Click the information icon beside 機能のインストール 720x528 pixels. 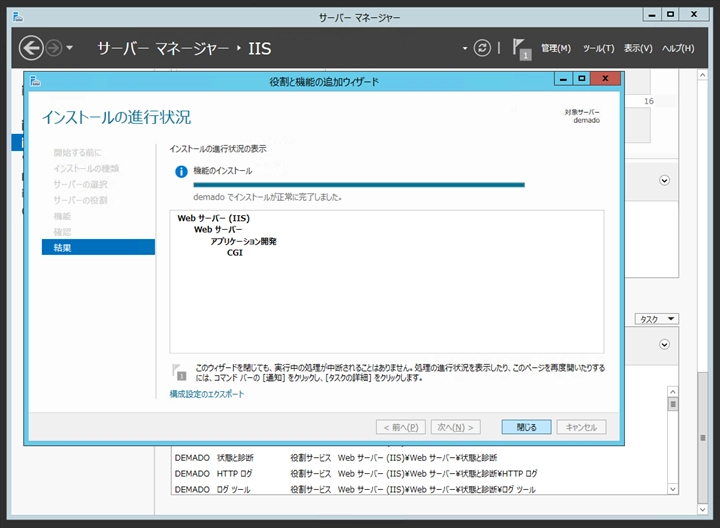pyautogui.click(x=181, y=172)
